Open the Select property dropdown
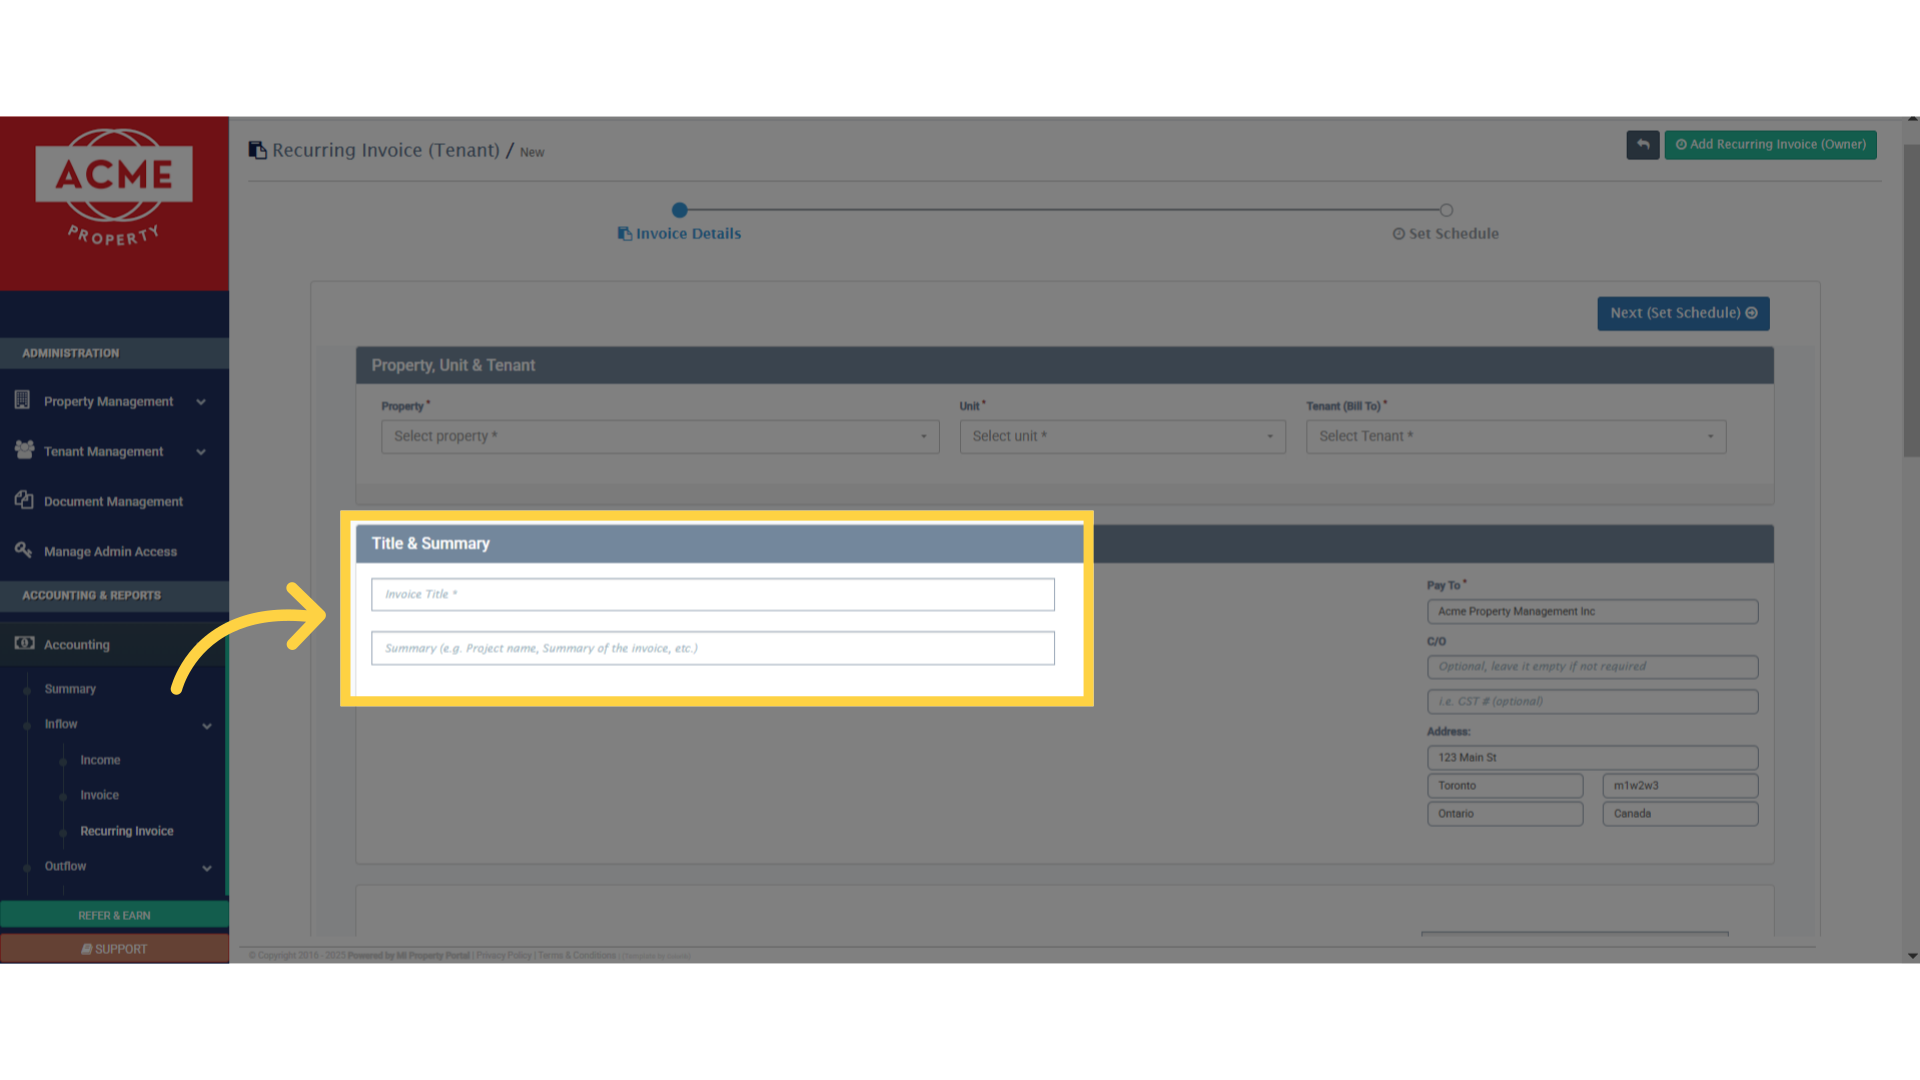Viewport: 1920px width, 1080px height. tap(659, 436)
